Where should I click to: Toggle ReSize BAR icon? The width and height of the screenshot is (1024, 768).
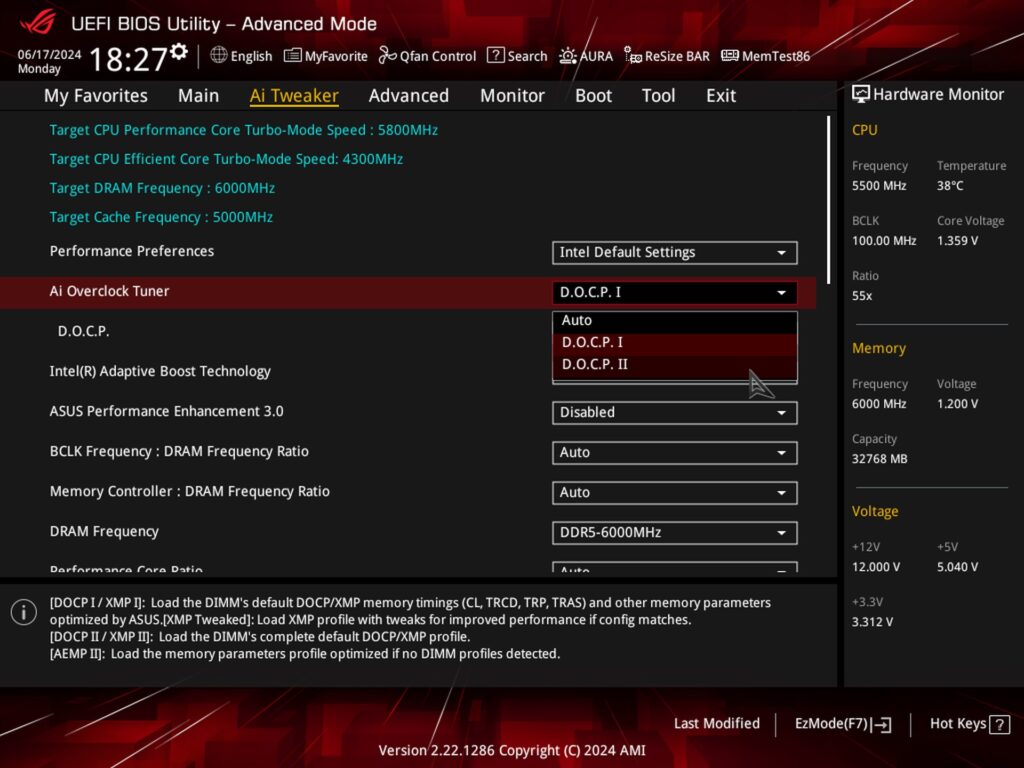633,56
